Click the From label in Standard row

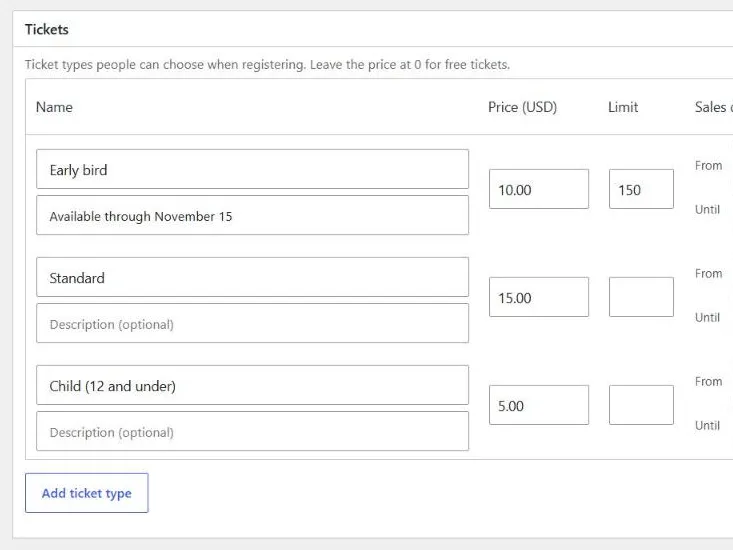click(708, 273)
